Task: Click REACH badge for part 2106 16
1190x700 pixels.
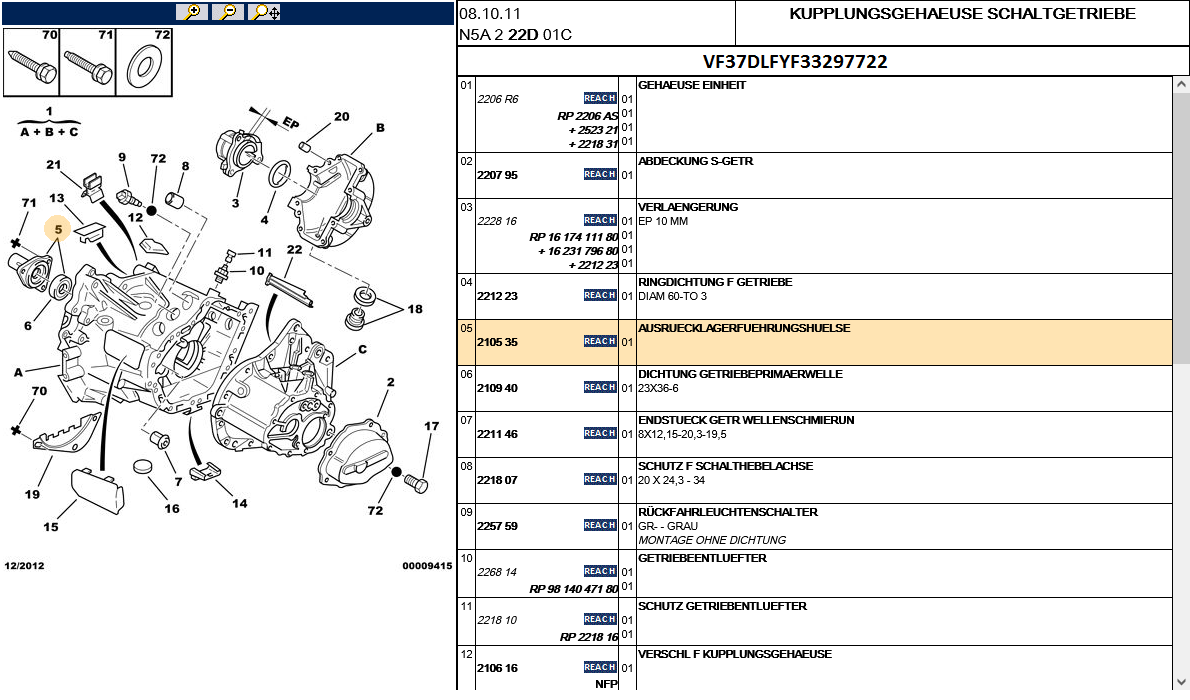Action: pos(600,667)
